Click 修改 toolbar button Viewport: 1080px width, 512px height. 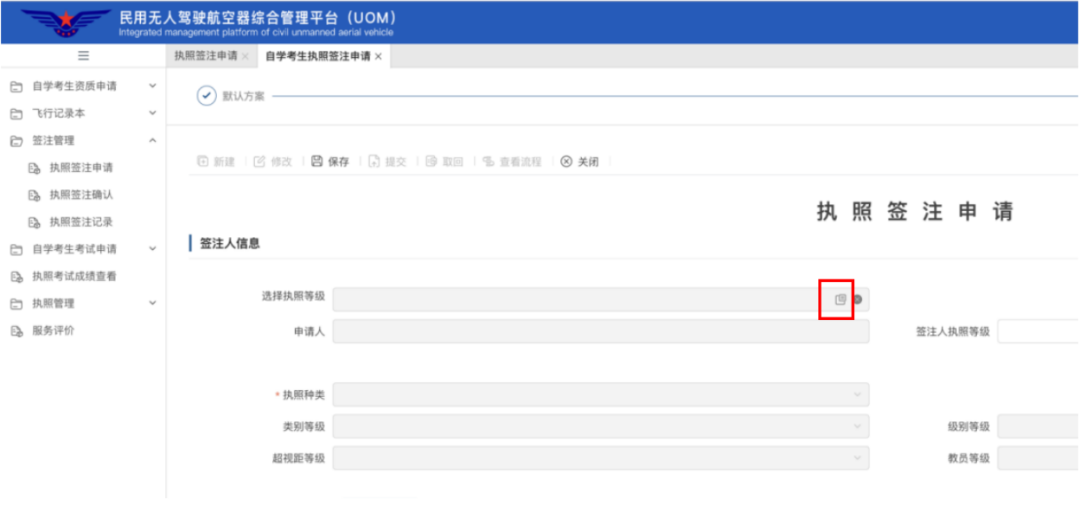[273, 162]
